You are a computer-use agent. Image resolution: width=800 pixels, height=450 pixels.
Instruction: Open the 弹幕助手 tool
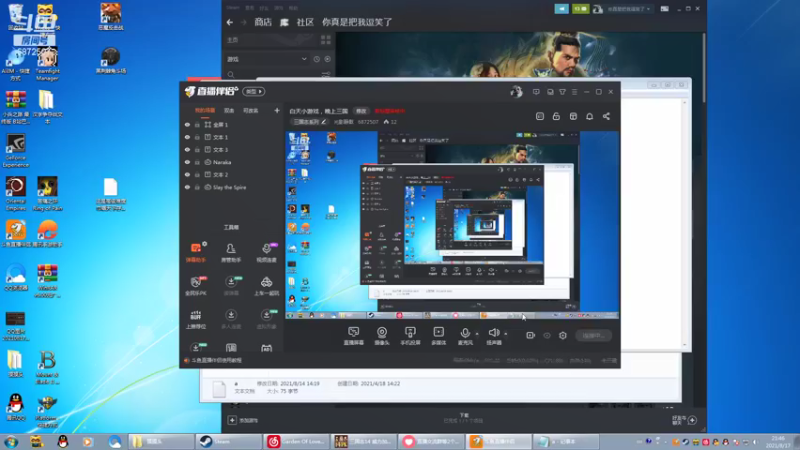(x=196, y=253)
